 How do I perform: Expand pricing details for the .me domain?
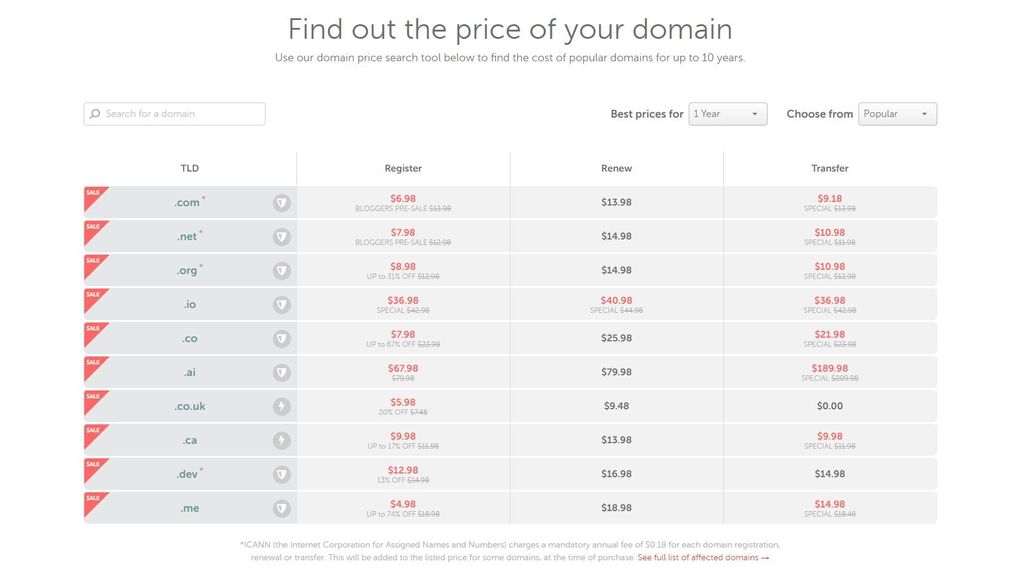click(x=281, y=508)
